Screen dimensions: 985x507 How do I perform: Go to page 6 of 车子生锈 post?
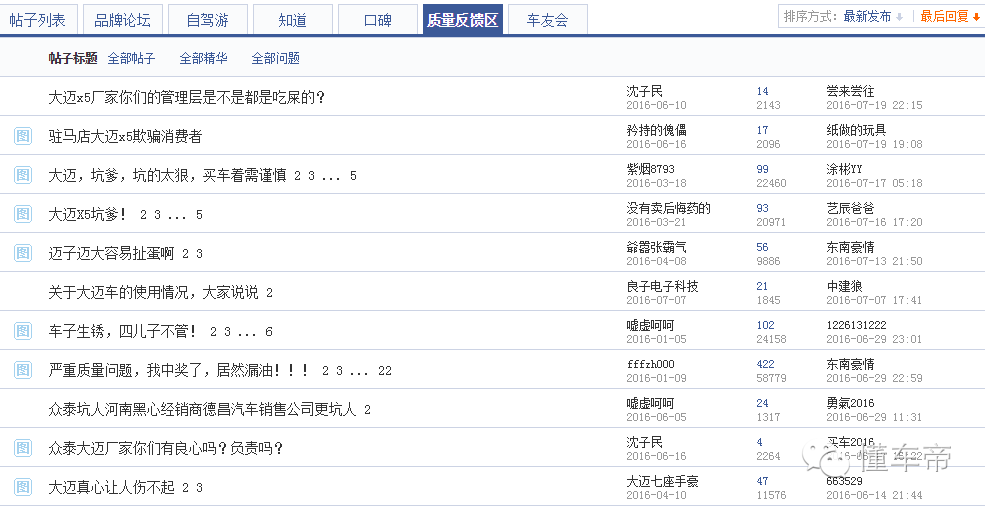click(269, 332)
